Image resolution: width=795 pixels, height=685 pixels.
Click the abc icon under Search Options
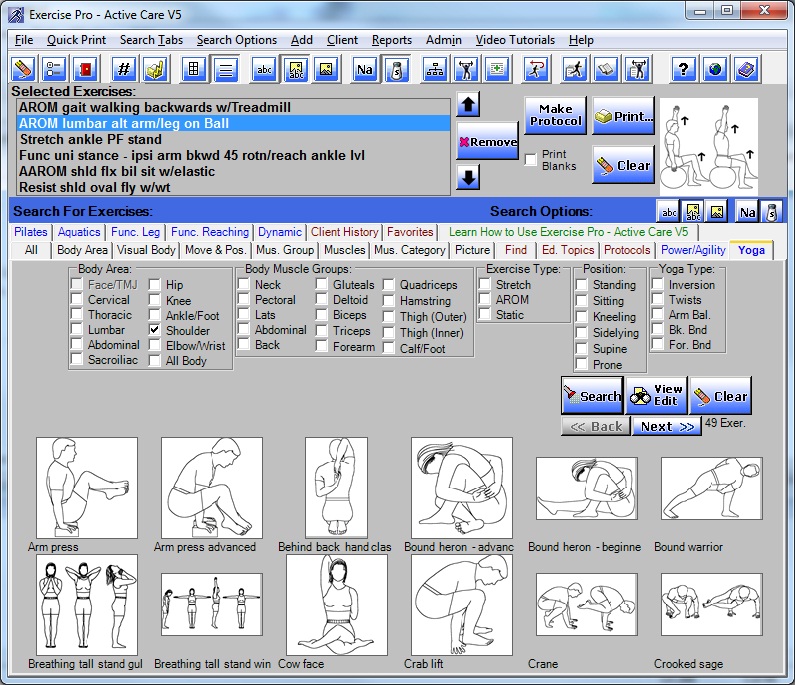(669, 212)
